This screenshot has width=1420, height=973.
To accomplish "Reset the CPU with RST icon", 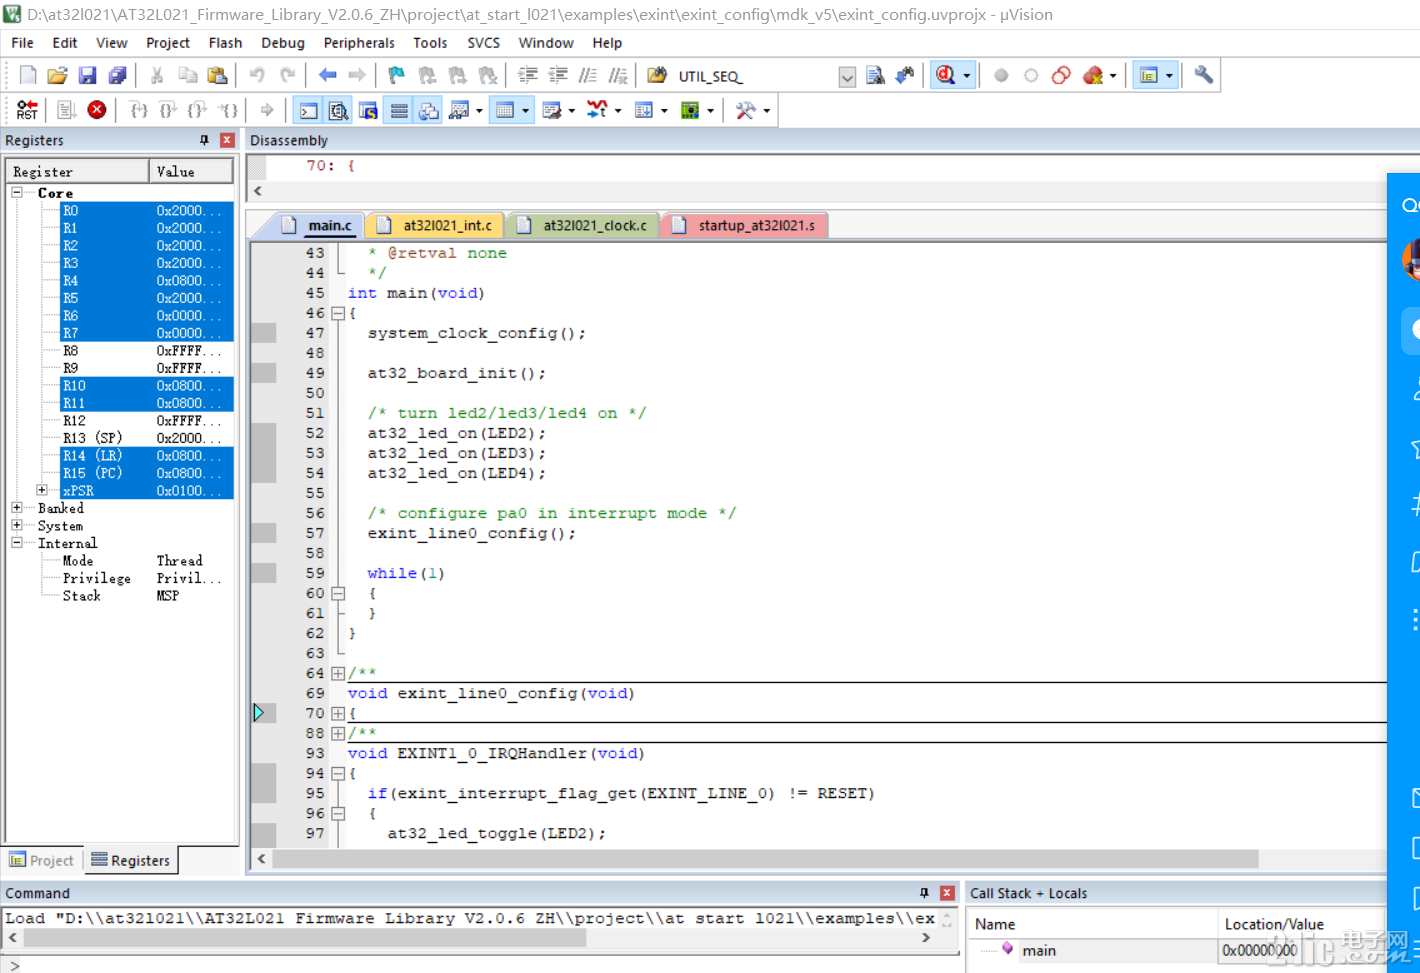I will [x=27, y=110].
